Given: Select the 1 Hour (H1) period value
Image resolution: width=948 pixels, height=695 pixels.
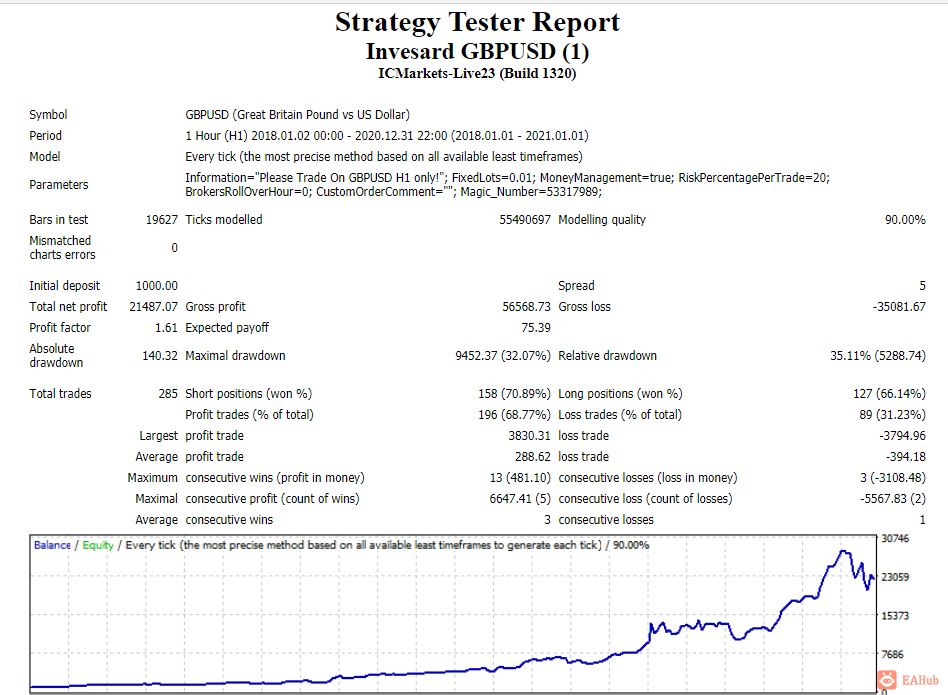Looking at the screenshot, I should point(387,135).
